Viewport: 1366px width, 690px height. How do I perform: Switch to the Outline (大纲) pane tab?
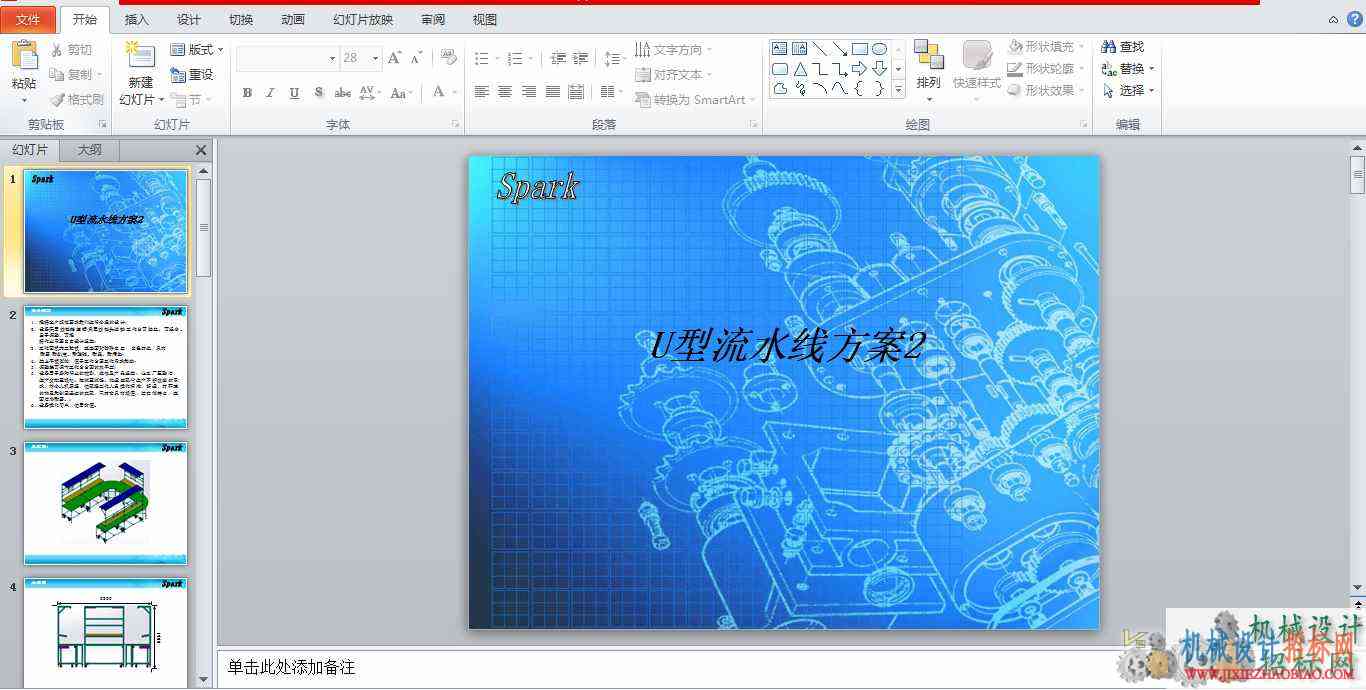90,150
